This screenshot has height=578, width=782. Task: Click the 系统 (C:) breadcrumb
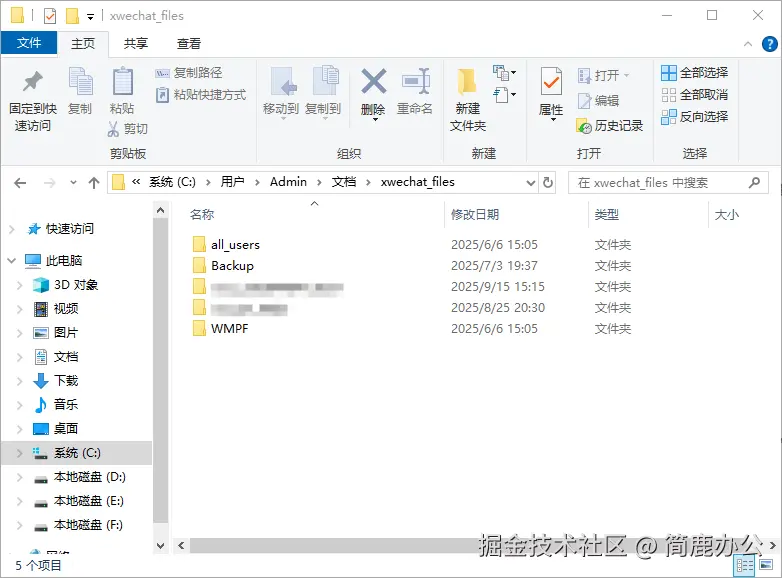172,182
